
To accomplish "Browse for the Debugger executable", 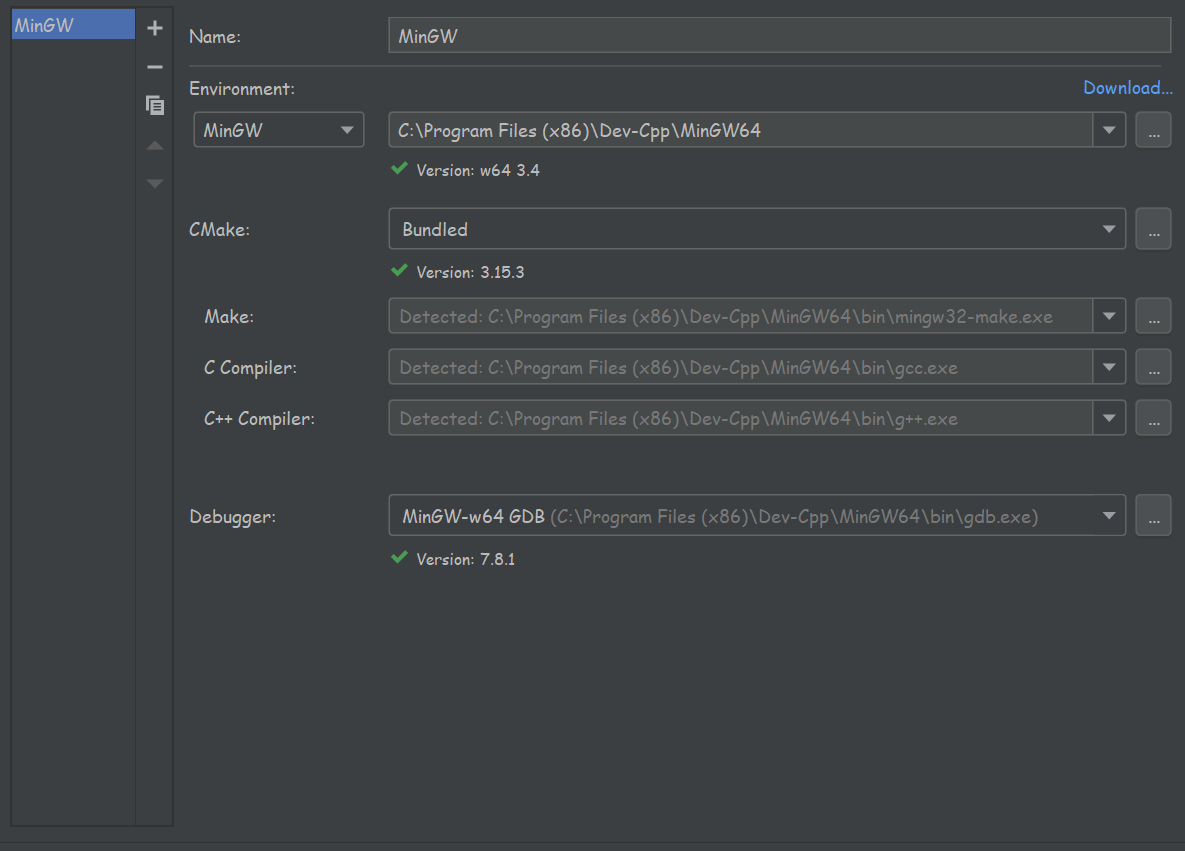I will tap(1153, 515).
